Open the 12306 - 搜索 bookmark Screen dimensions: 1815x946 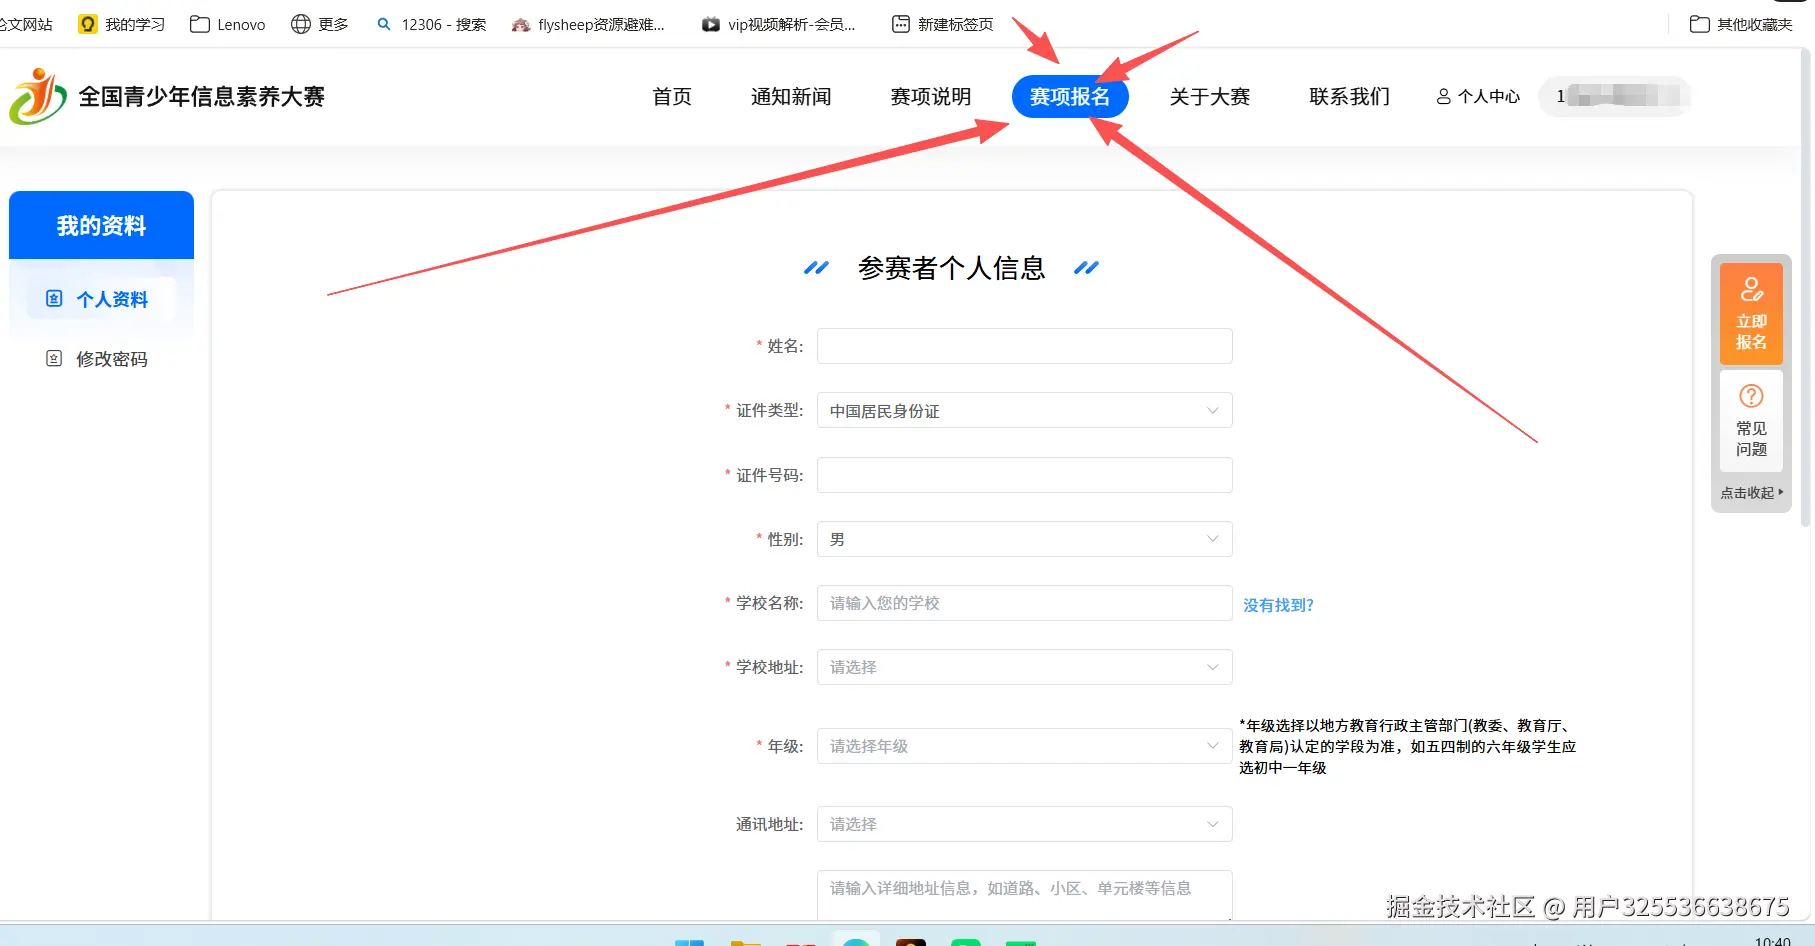coord(431,24)
